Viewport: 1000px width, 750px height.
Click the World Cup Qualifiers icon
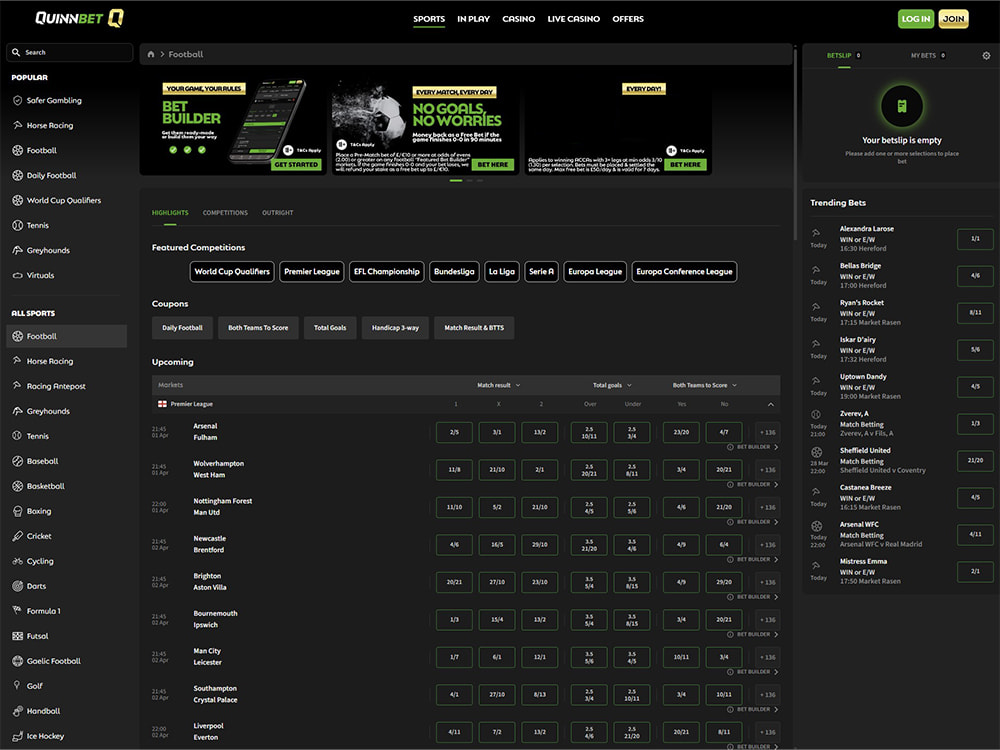[17, 200]
